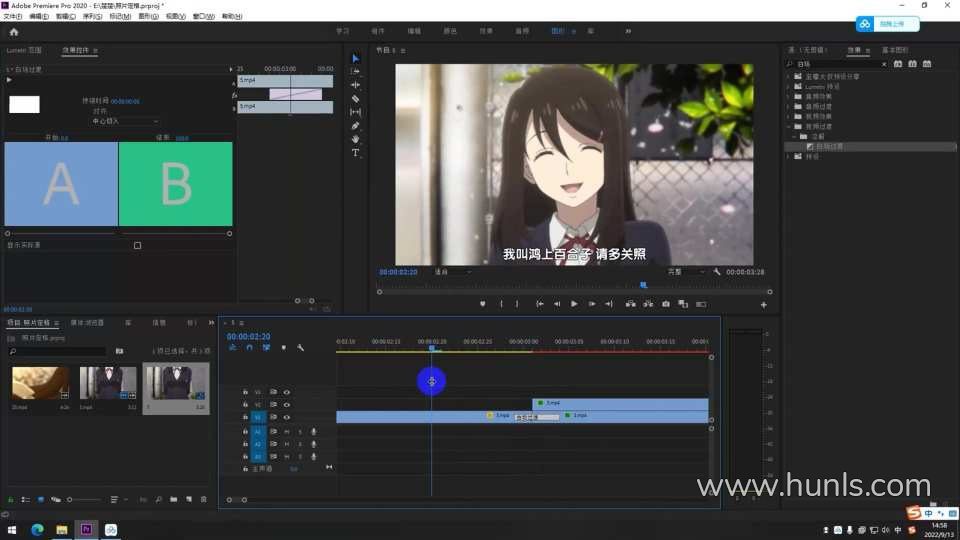Select the Type (T) tool
This screenshot has width=960, height=540.
pos(355,153)
